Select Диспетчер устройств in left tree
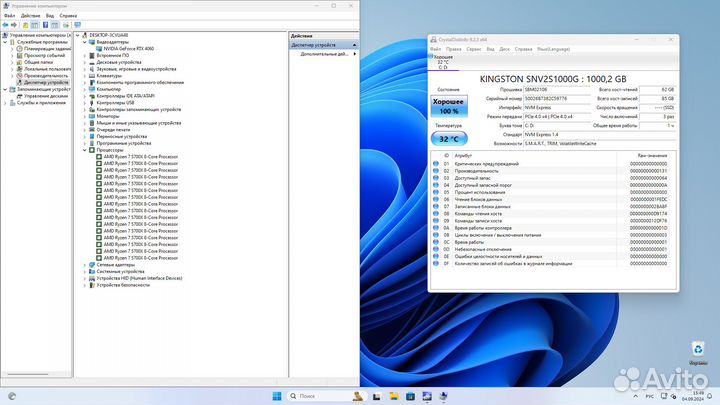The width and height of the screenshot is (720, 405). (x=46, y=82)
